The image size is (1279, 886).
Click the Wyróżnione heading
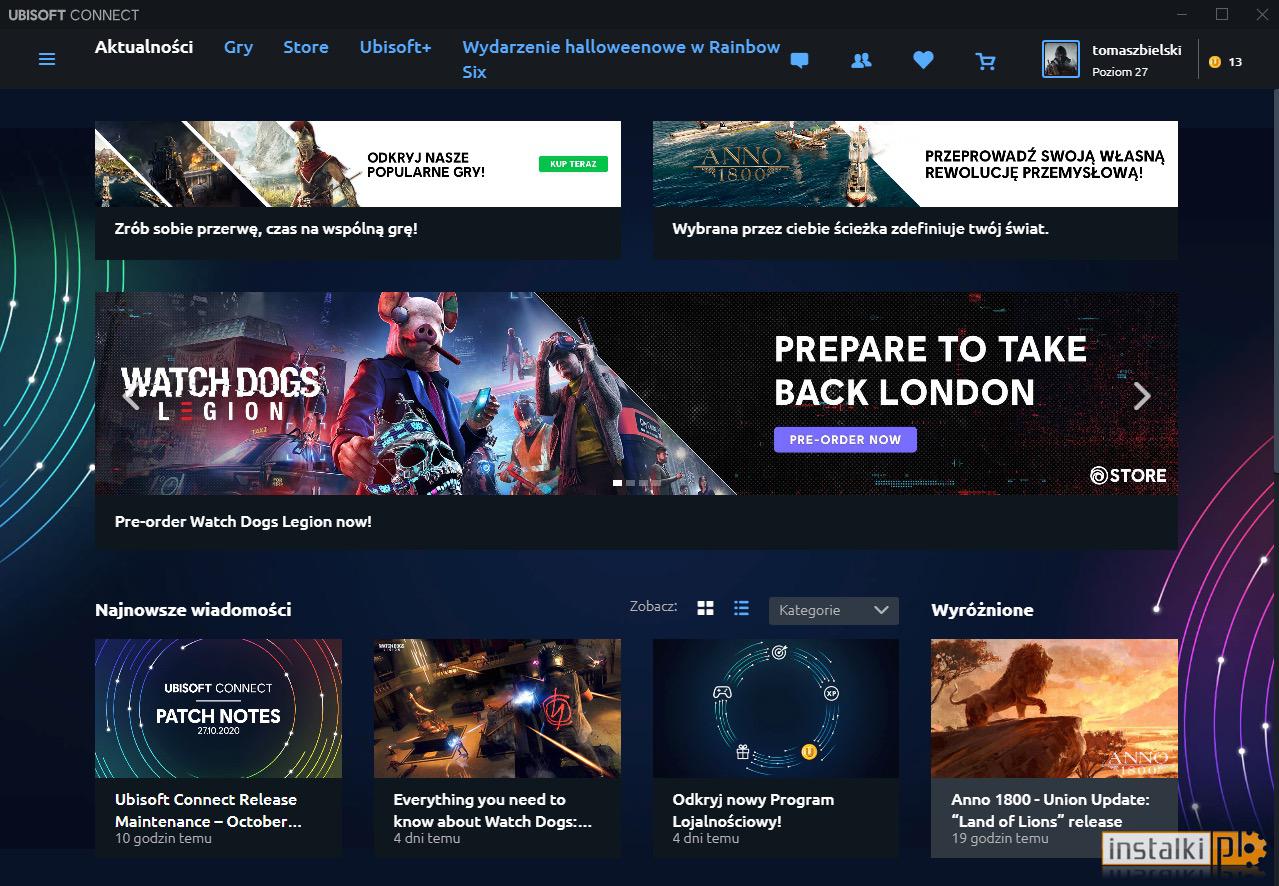click(982, 610)
